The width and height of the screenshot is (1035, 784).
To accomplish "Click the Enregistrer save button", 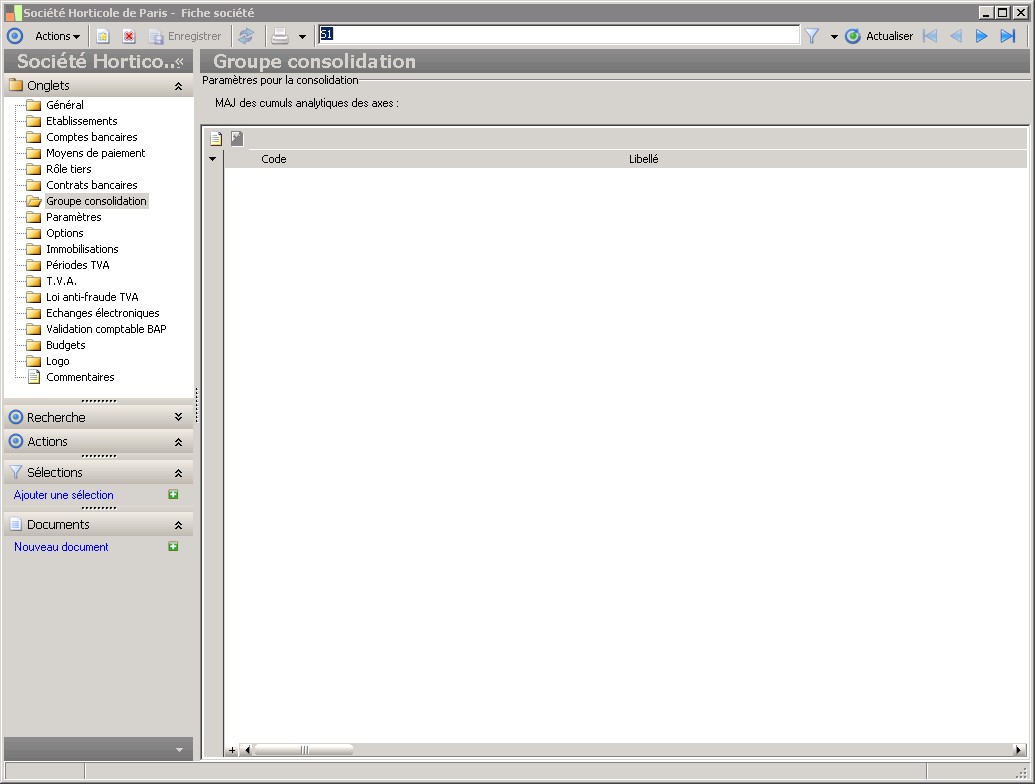I will click(185, 36).
